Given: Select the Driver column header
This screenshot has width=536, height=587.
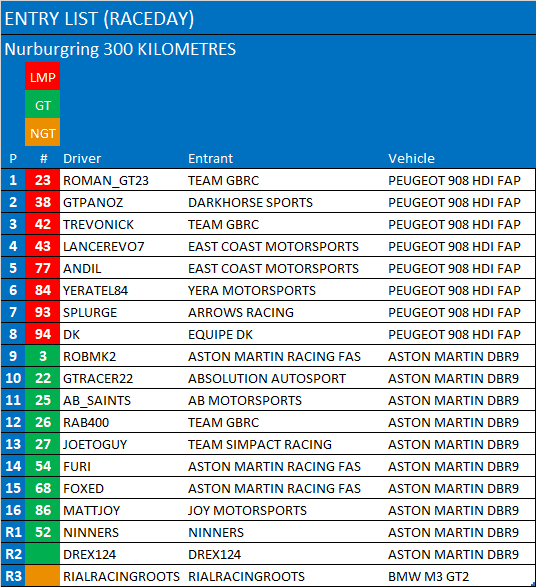Looking at the screenshot, I should pos(82,158).
